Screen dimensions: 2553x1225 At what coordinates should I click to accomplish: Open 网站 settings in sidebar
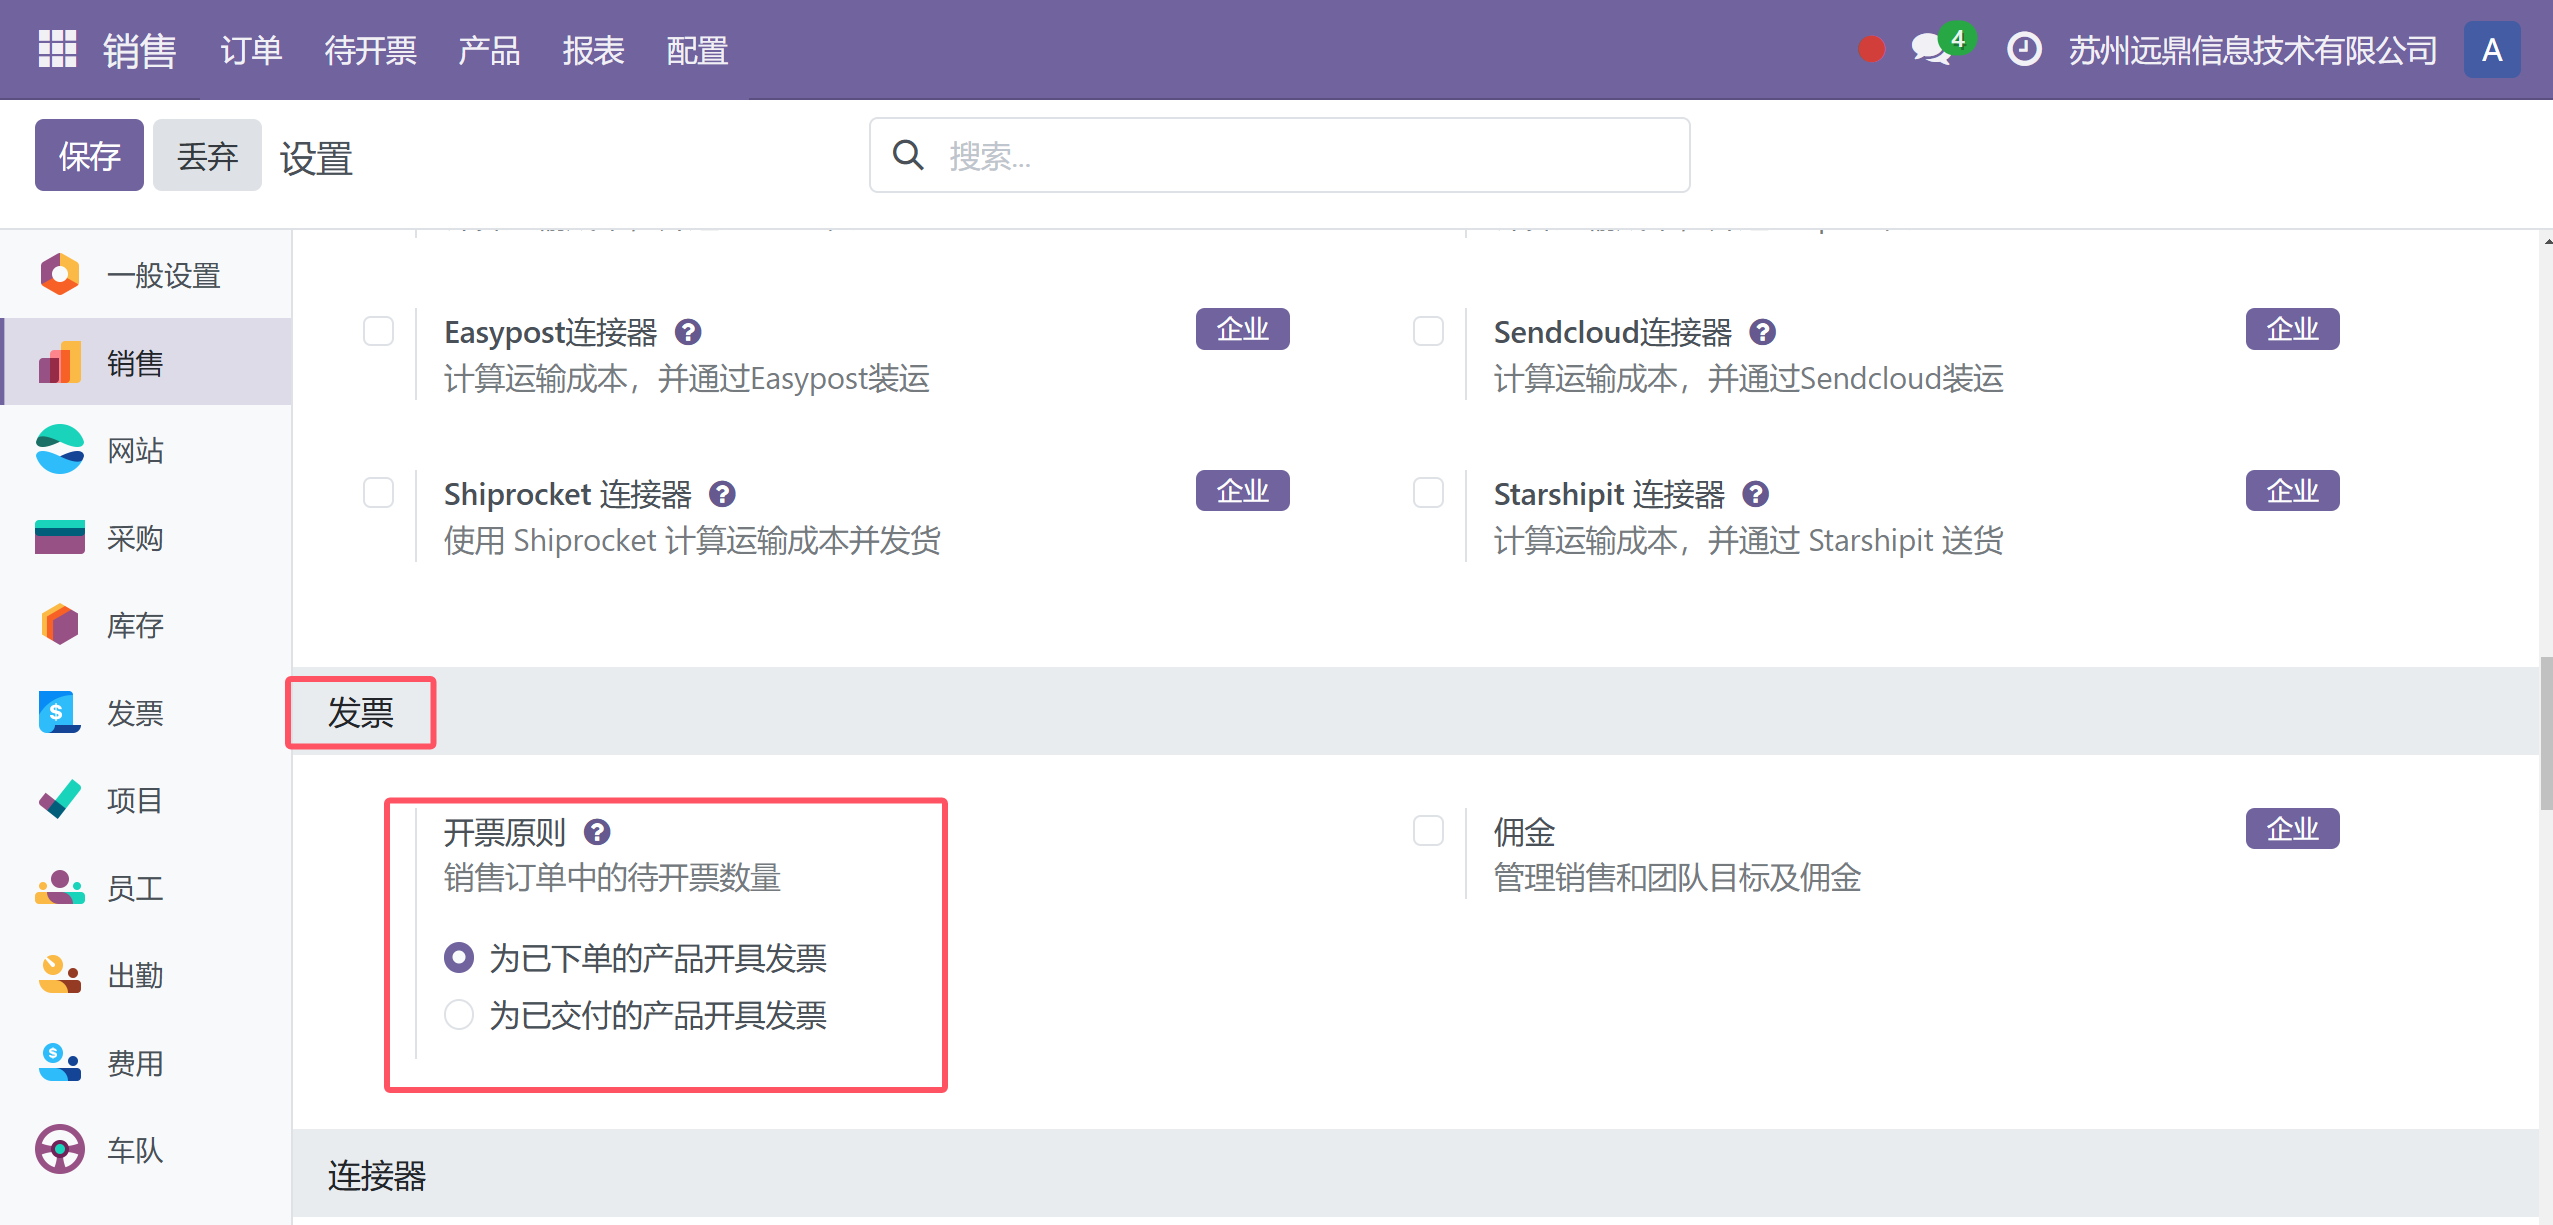click(x=135, y=451)
